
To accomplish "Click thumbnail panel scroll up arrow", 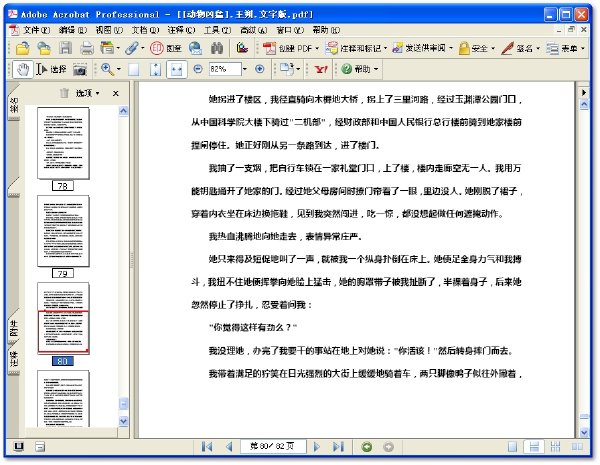I will [123, 111].
